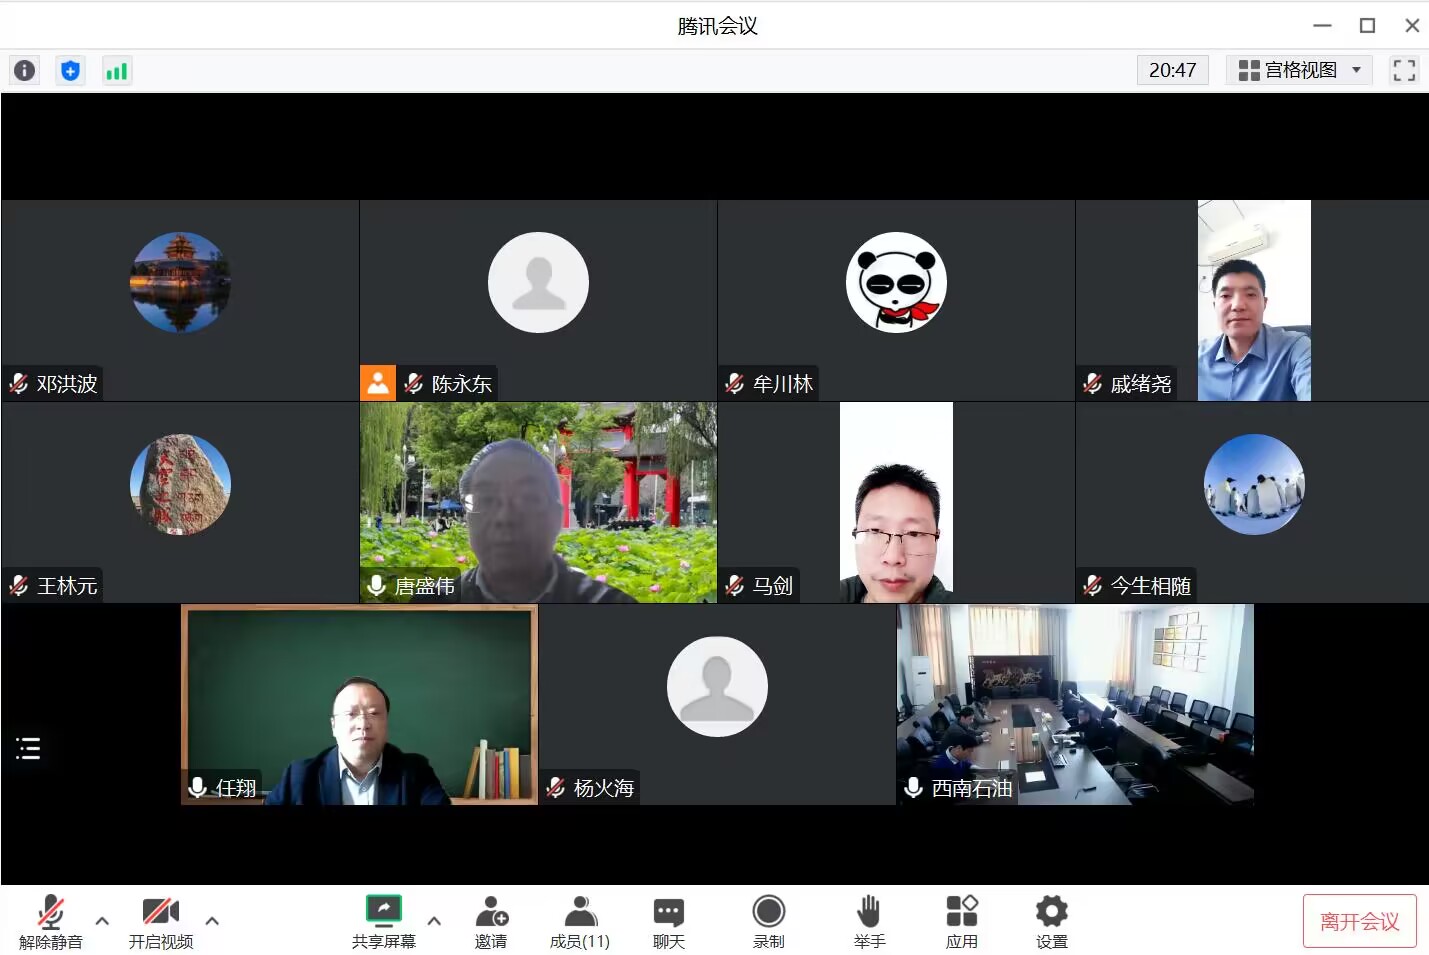Maximize the 腾讯会议 window

point(1367,25)
